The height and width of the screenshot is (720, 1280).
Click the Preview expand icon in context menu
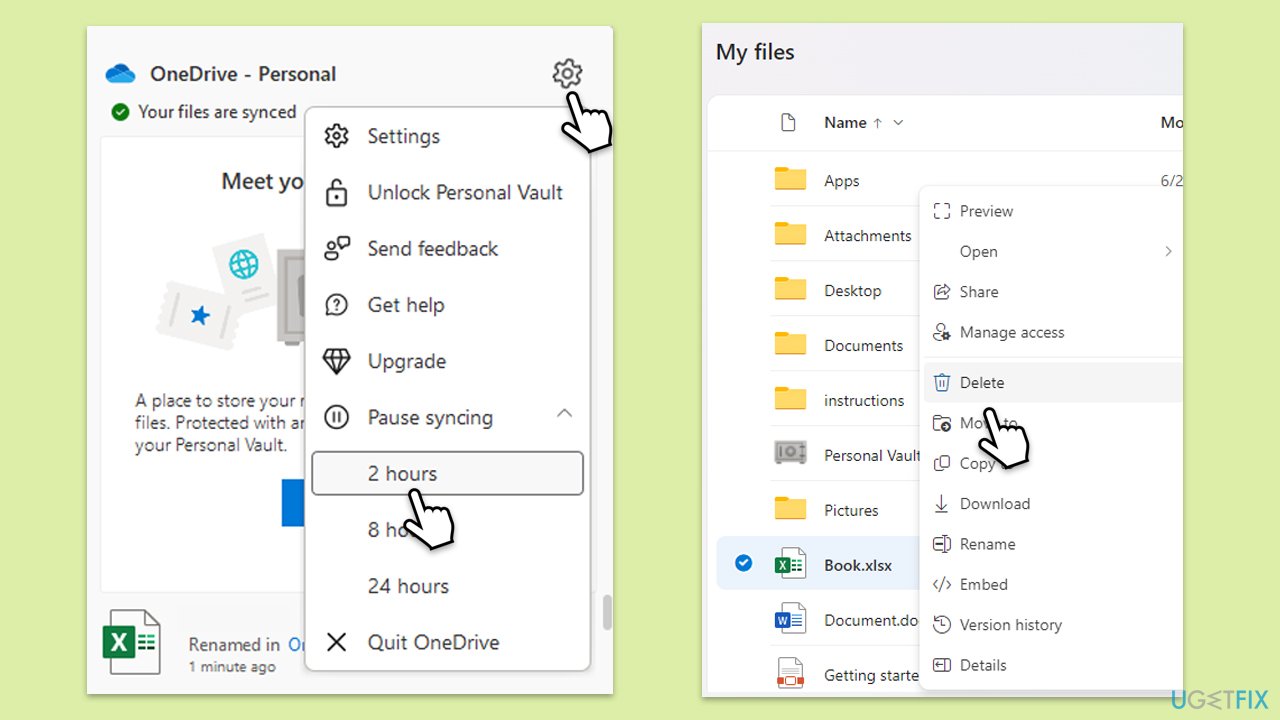(941, 211)
